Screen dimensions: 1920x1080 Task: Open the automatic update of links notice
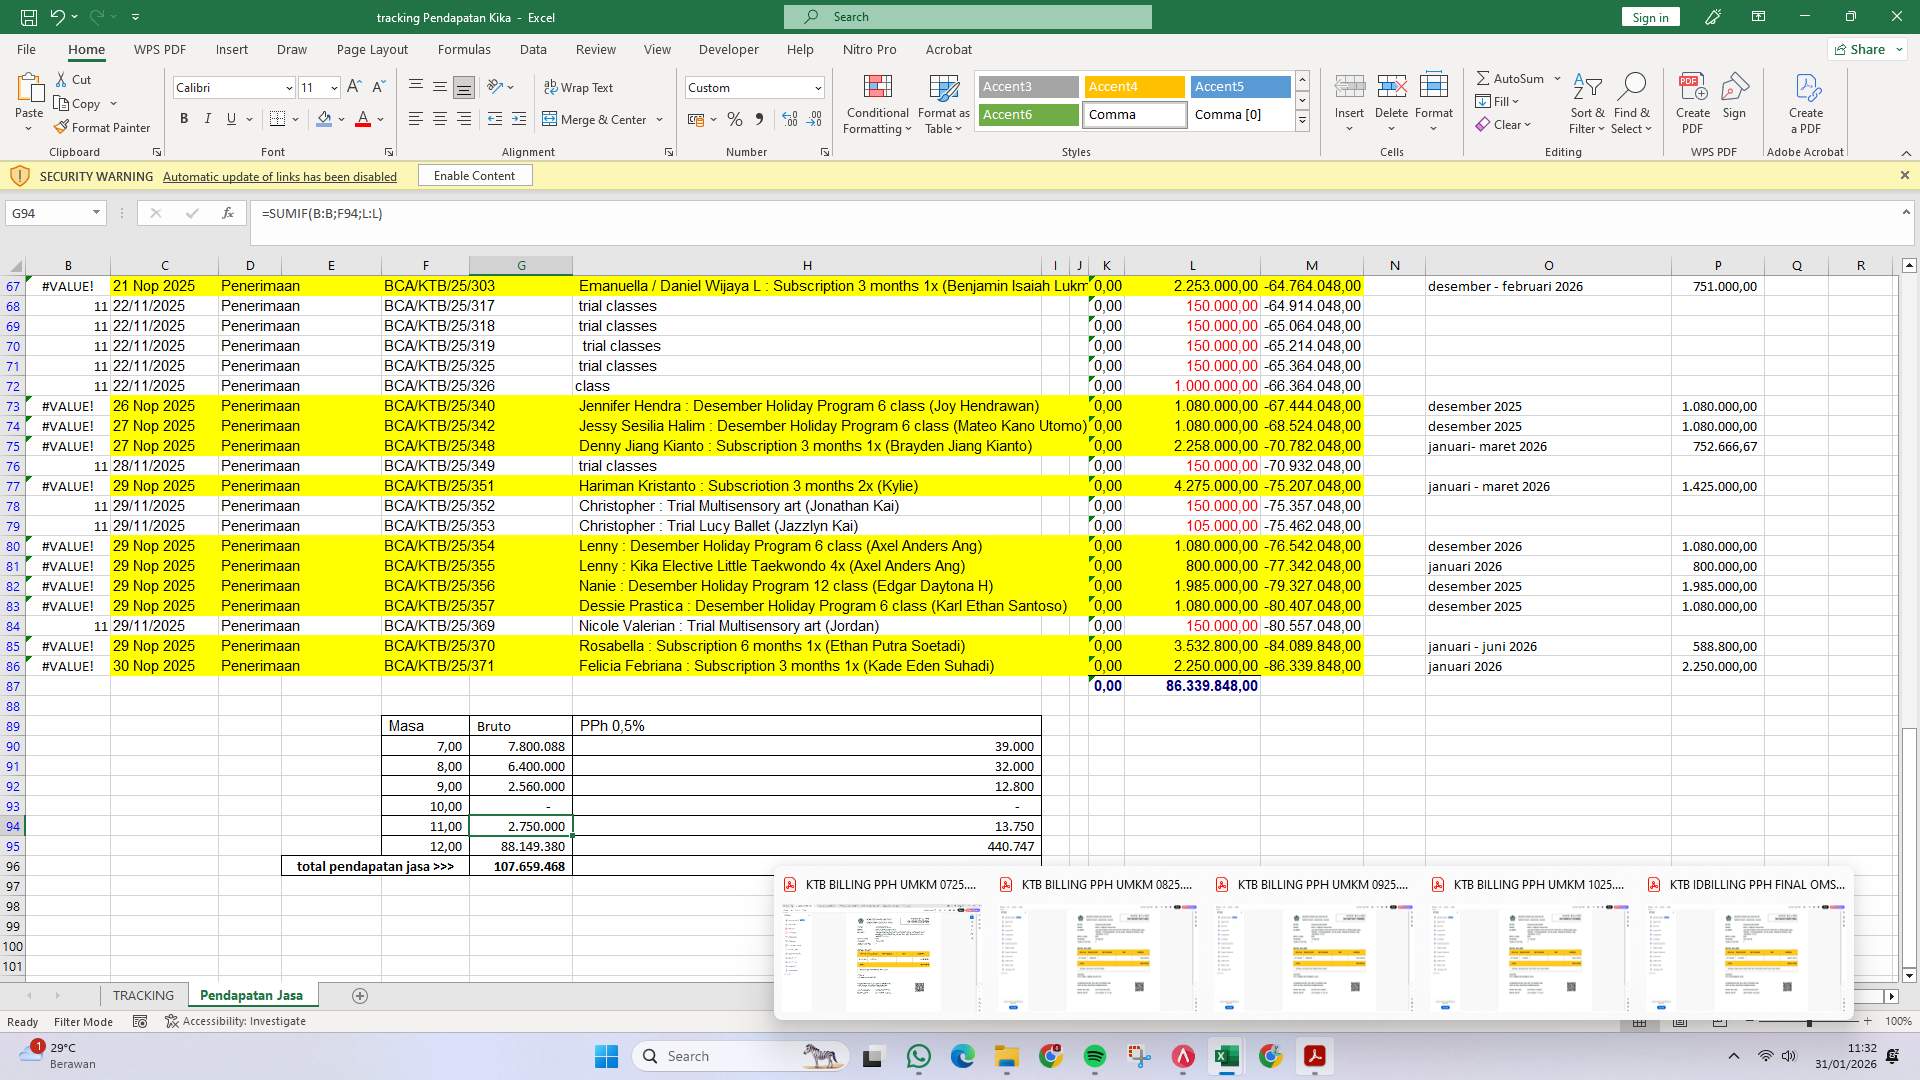click(x=280, y=176)
